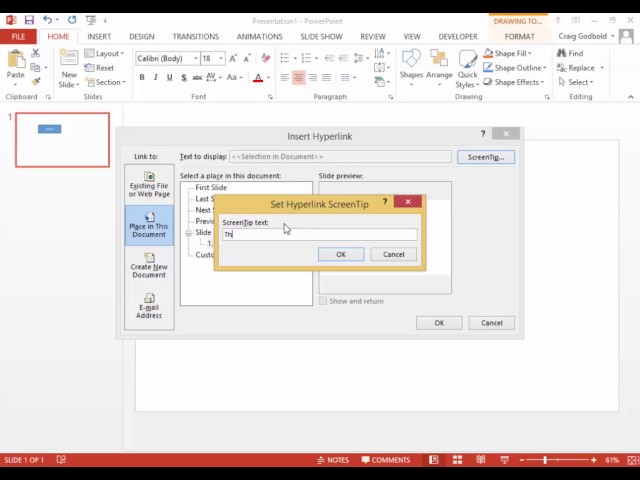The height and width of the screenshot is (480, 640).
Task: Select Justify alignment button
Action: click(326, 77)
